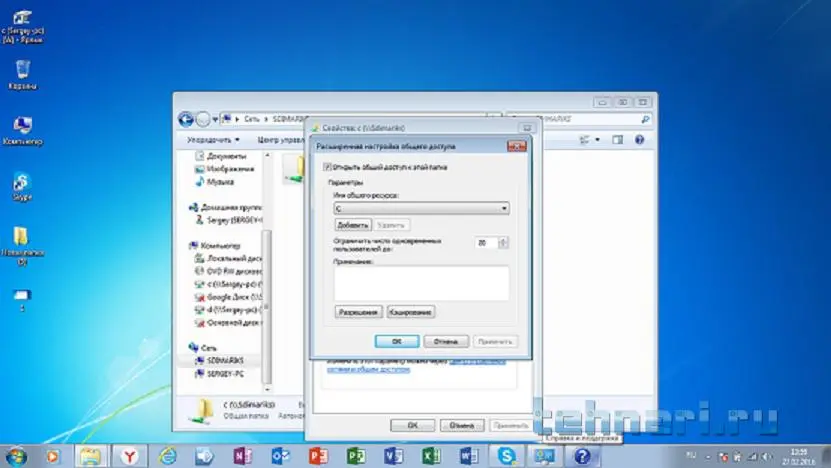Click the Explorer help question-mark icon
The image size is (831, 468).
pyautogui.click(x=640, y=140)
